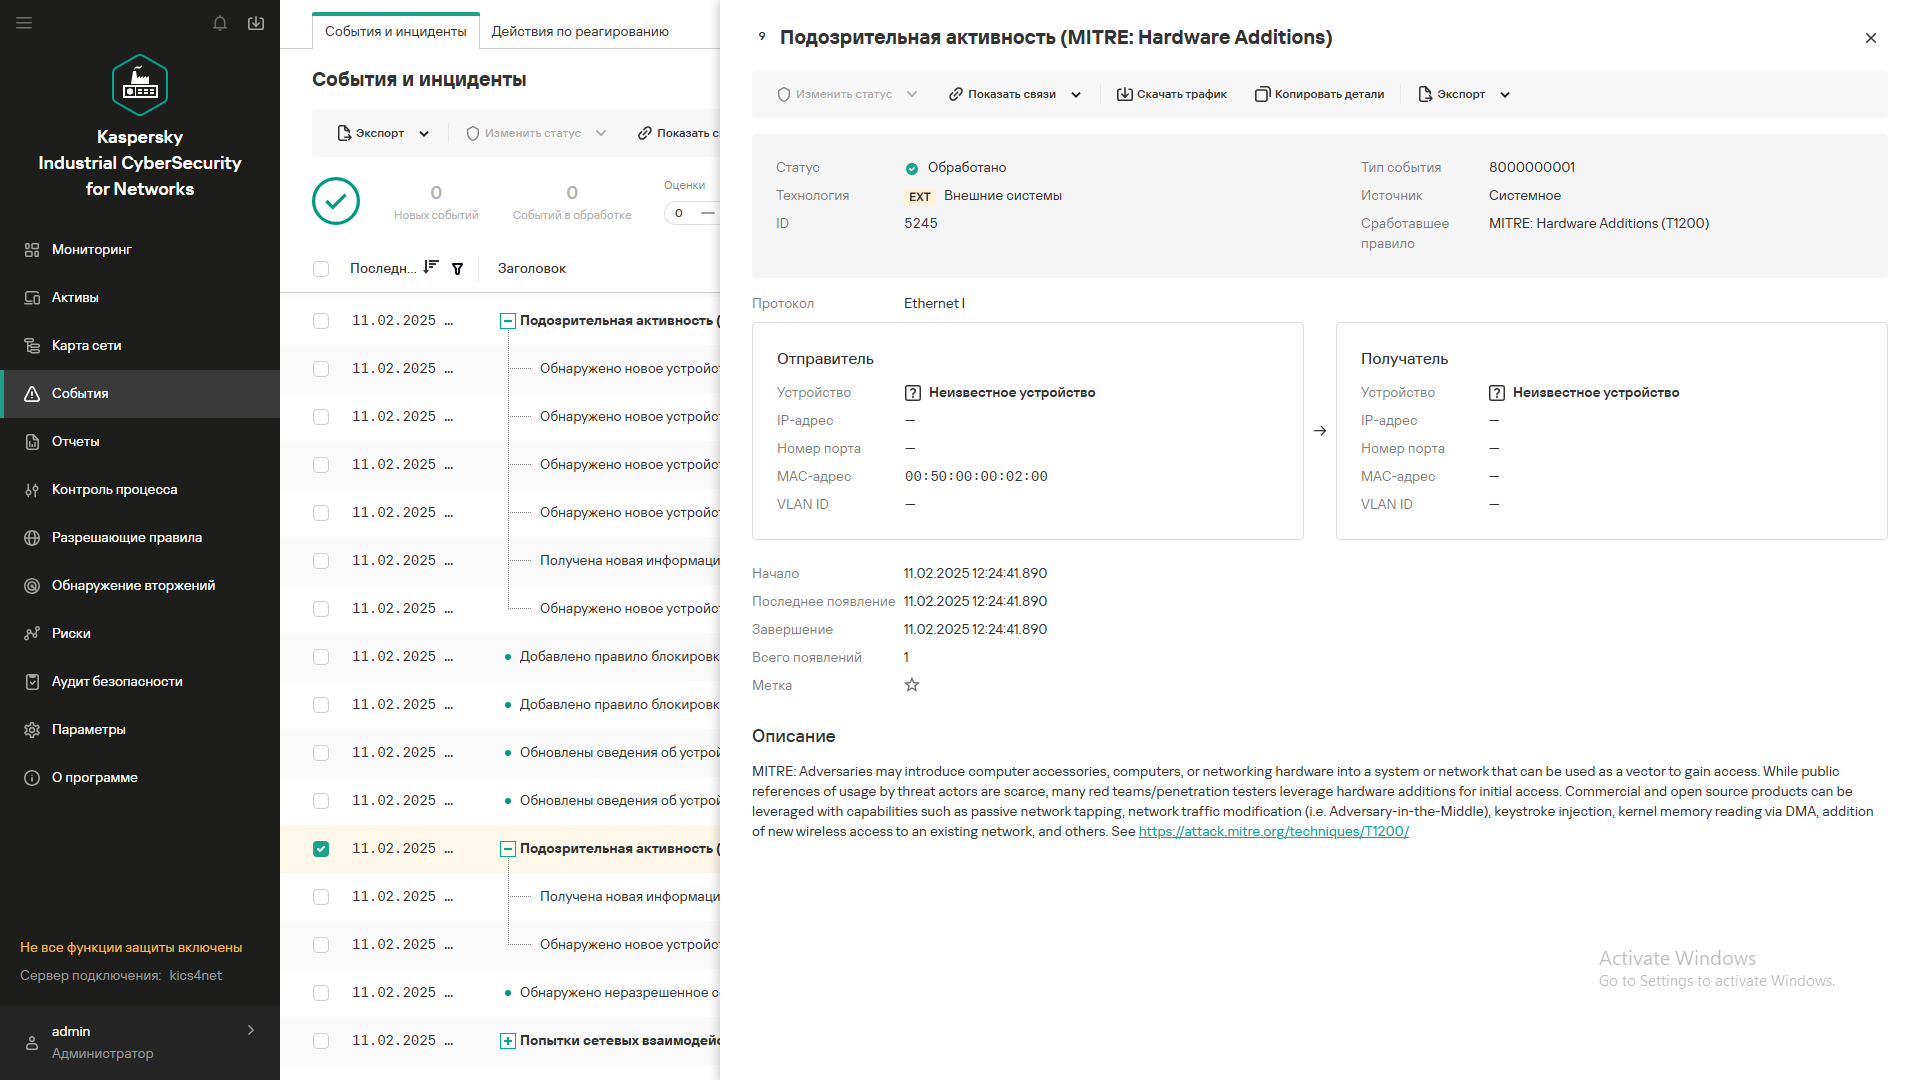Toggle the select-all checkbox in table header
Viewport: 1920px width, 1080px height.
(321, 269)
